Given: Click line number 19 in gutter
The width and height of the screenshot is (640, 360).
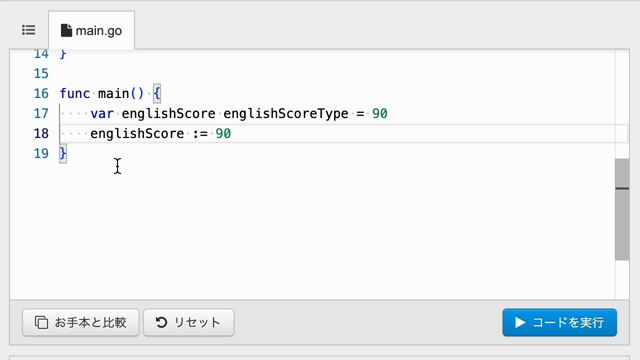Looking at the screenshot, I should pos(41,153).
